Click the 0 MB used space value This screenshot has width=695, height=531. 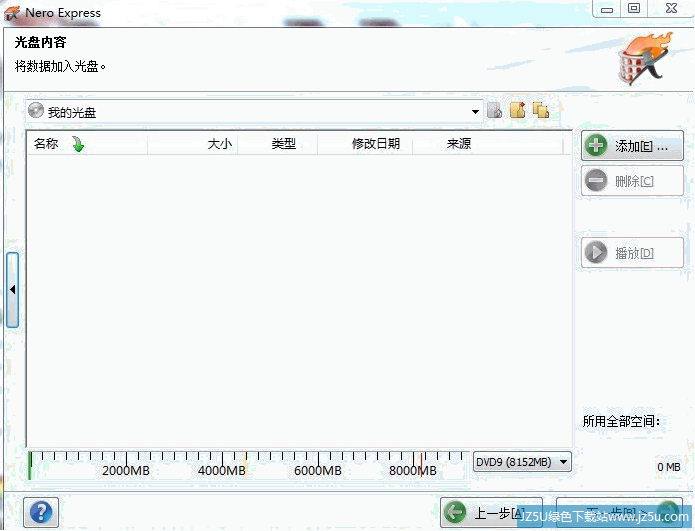668,467
